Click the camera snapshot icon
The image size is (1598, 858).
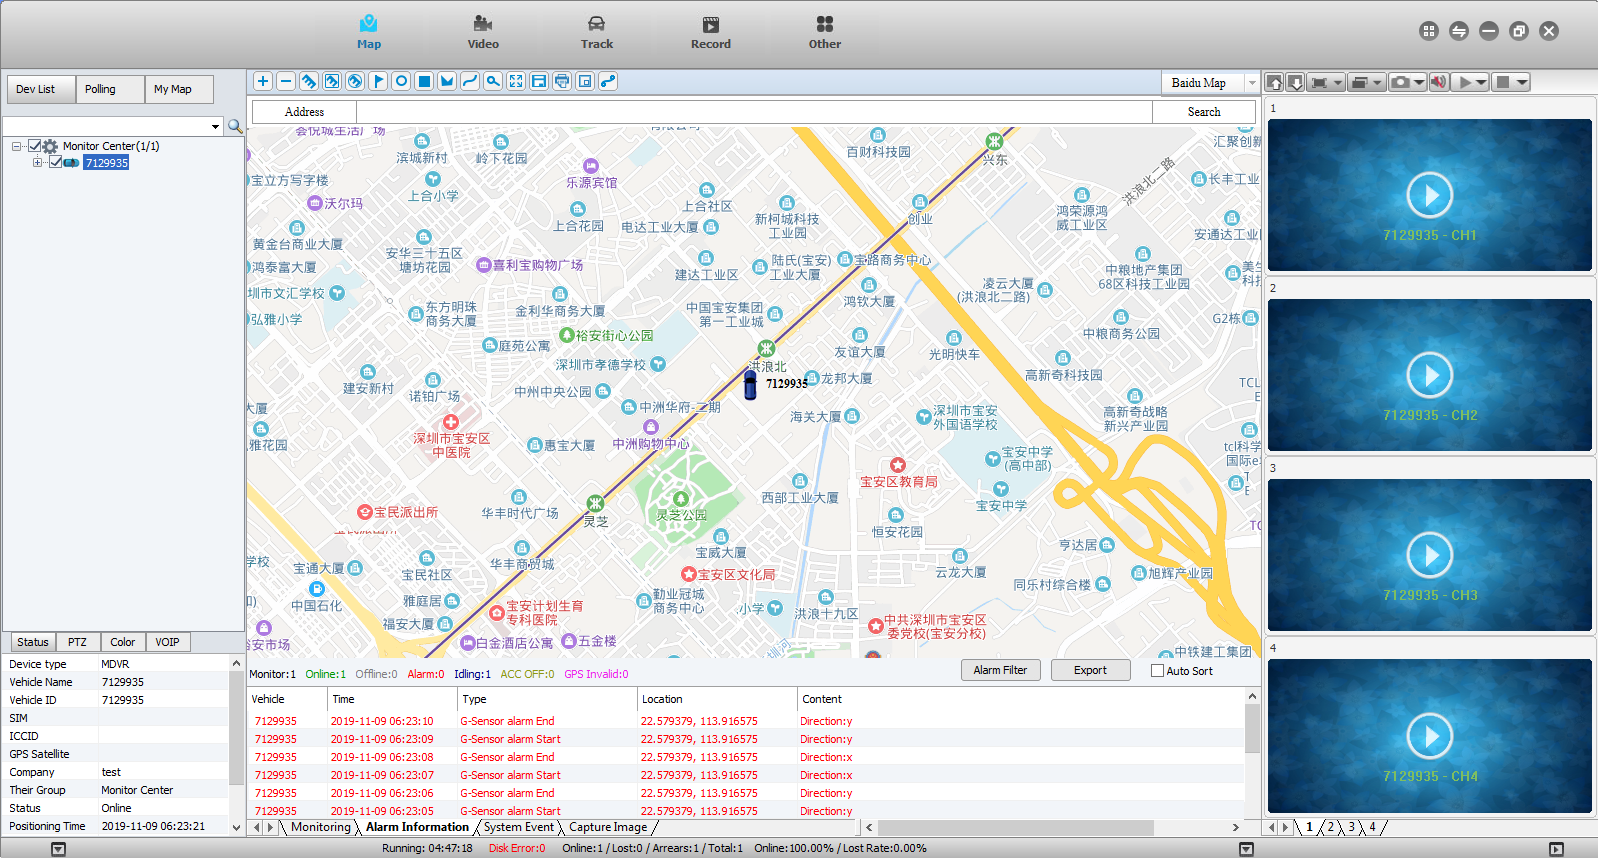pyautogui.click(x=1401, y=83)
